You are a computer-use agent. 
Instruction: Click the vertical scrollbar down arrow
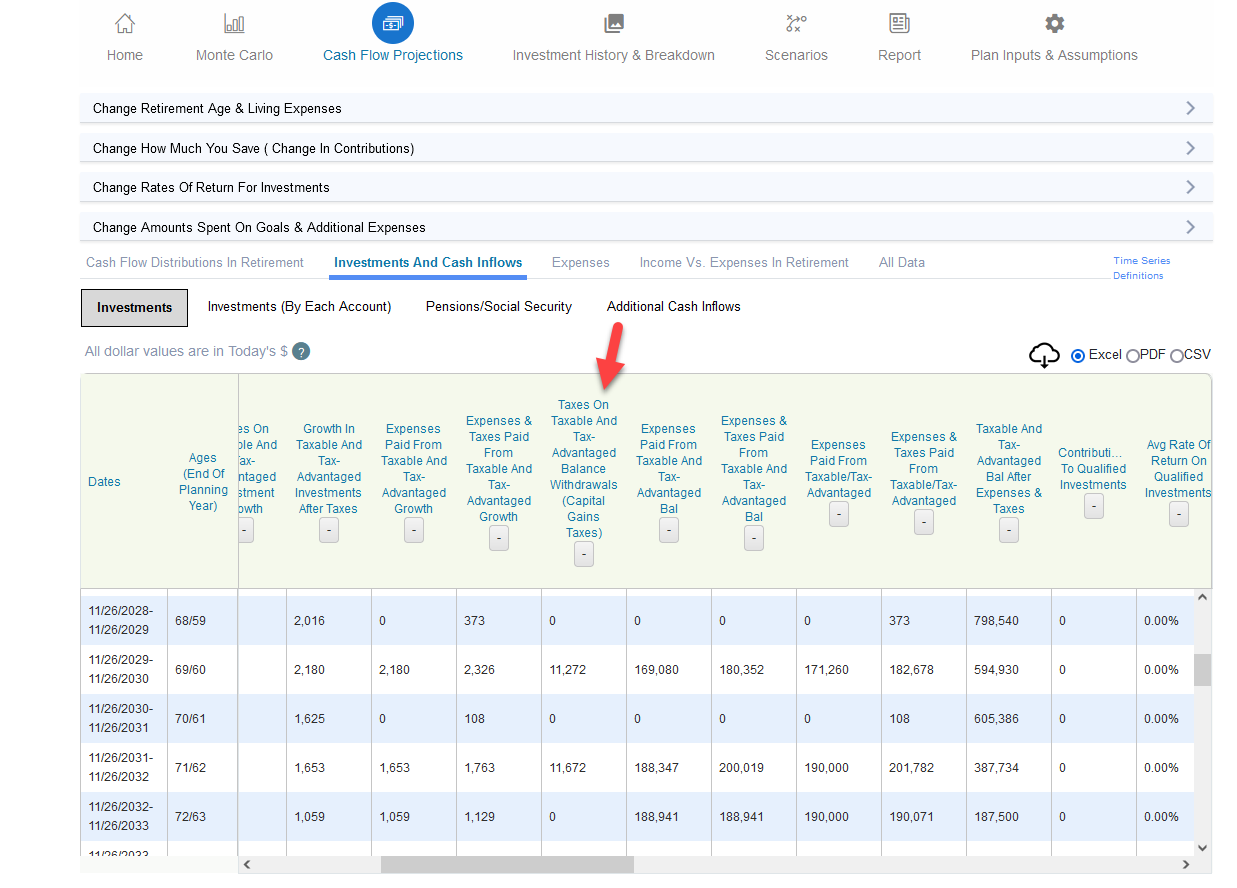pyautogui.click(x=1203, y=848)
